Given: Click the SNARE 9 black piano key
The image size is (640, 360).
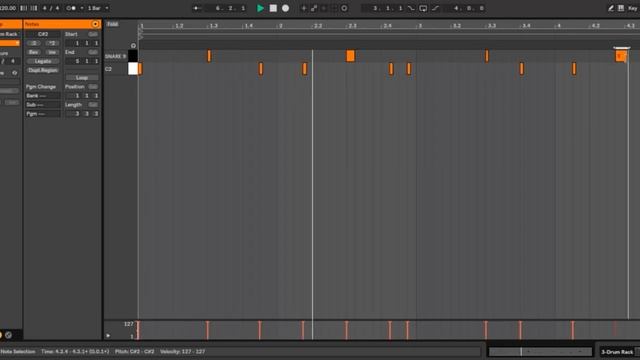Looking at the screenshot, I should 133,56.
